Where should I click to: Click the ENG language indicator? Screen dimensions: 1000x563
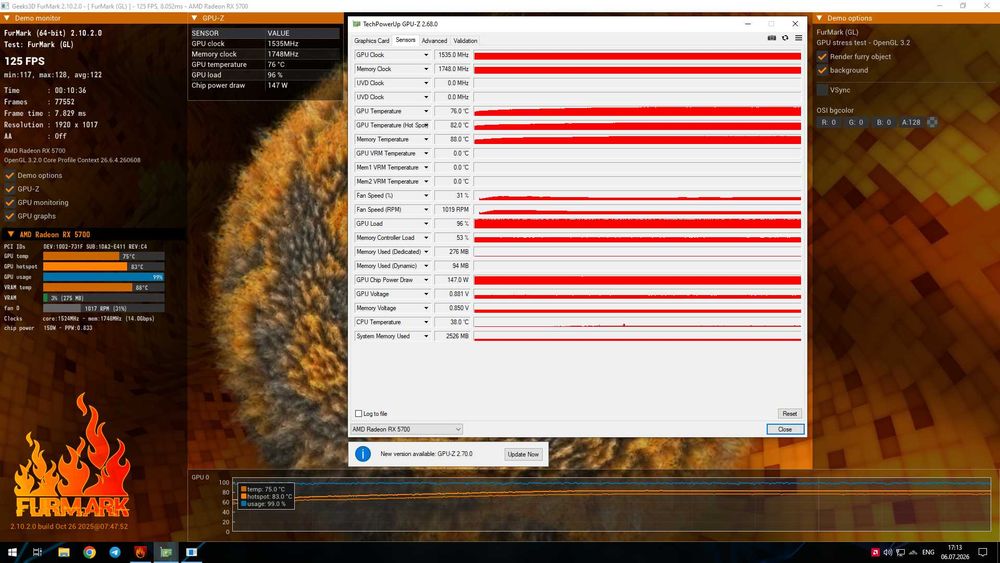928,552
